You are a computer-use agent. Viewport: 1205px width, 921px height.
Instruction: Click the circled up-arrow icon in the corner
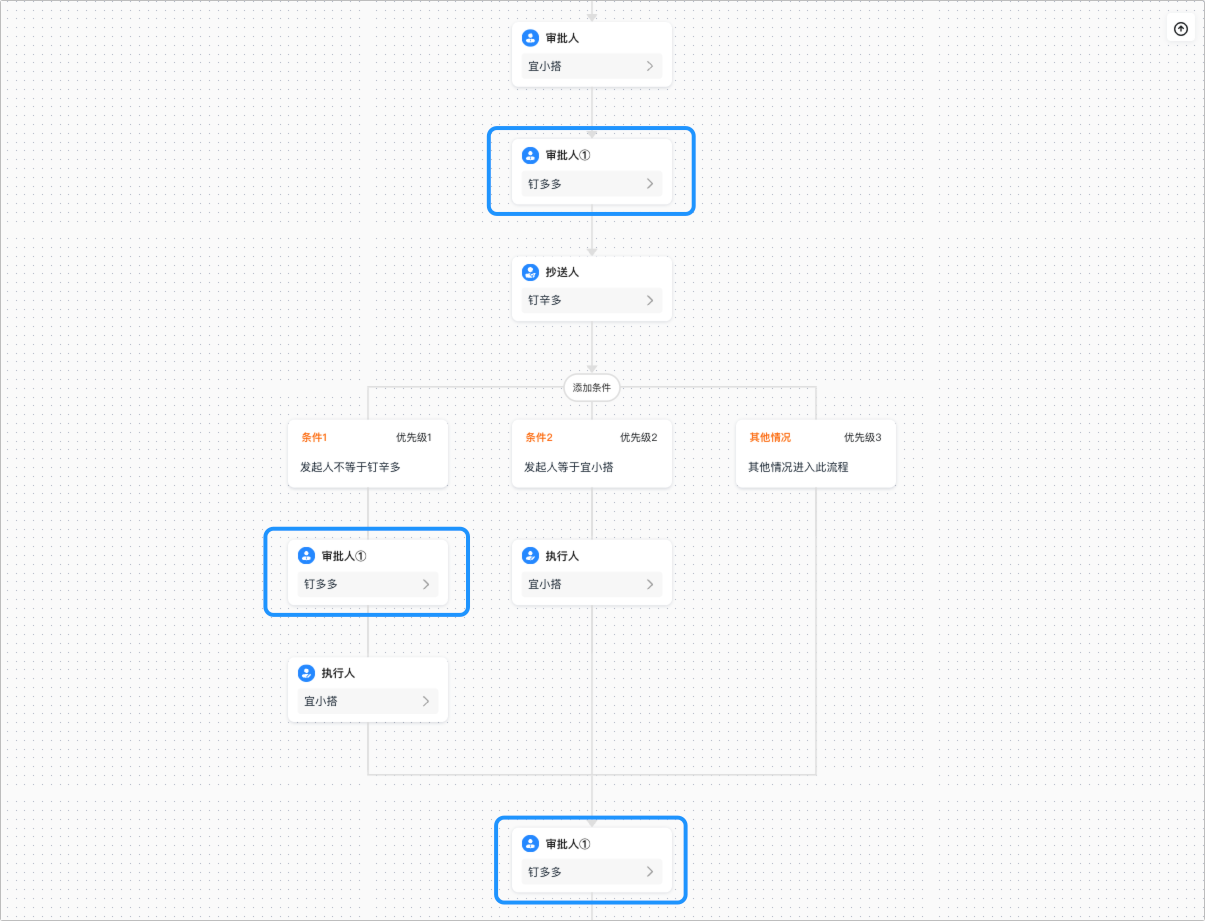1181,29
